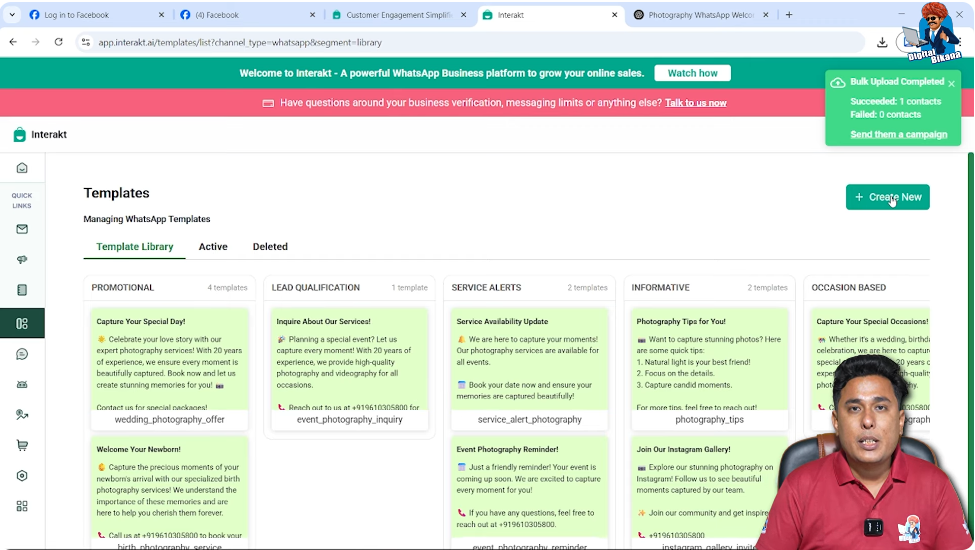Select the highlighted templates icon in sidebar
Image resolution: width=975 pixels, height=550 pixels.
click(22, 323)
